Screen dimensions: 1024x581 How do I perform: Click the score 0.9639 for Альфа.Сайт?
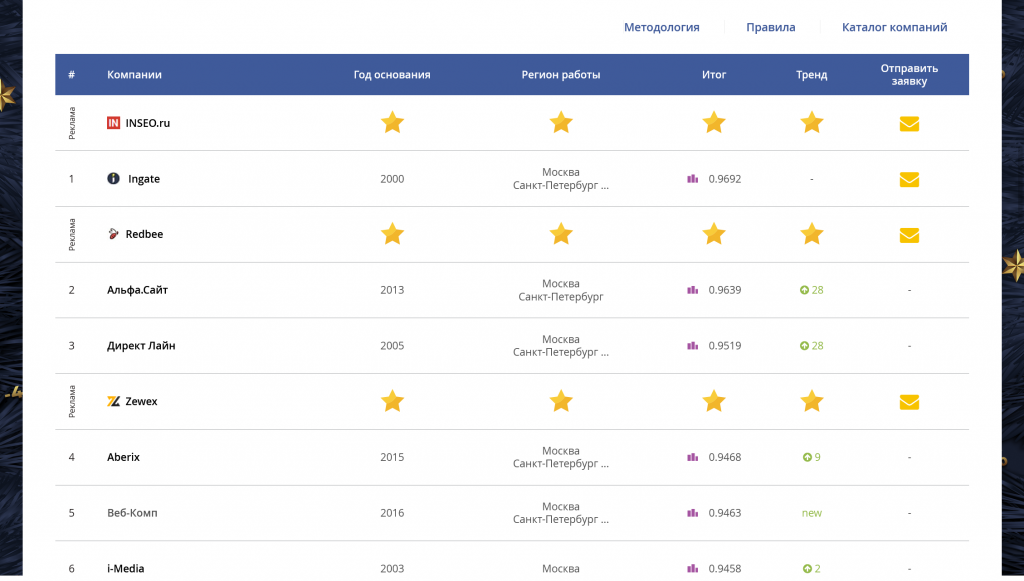[x=725, y=290]
